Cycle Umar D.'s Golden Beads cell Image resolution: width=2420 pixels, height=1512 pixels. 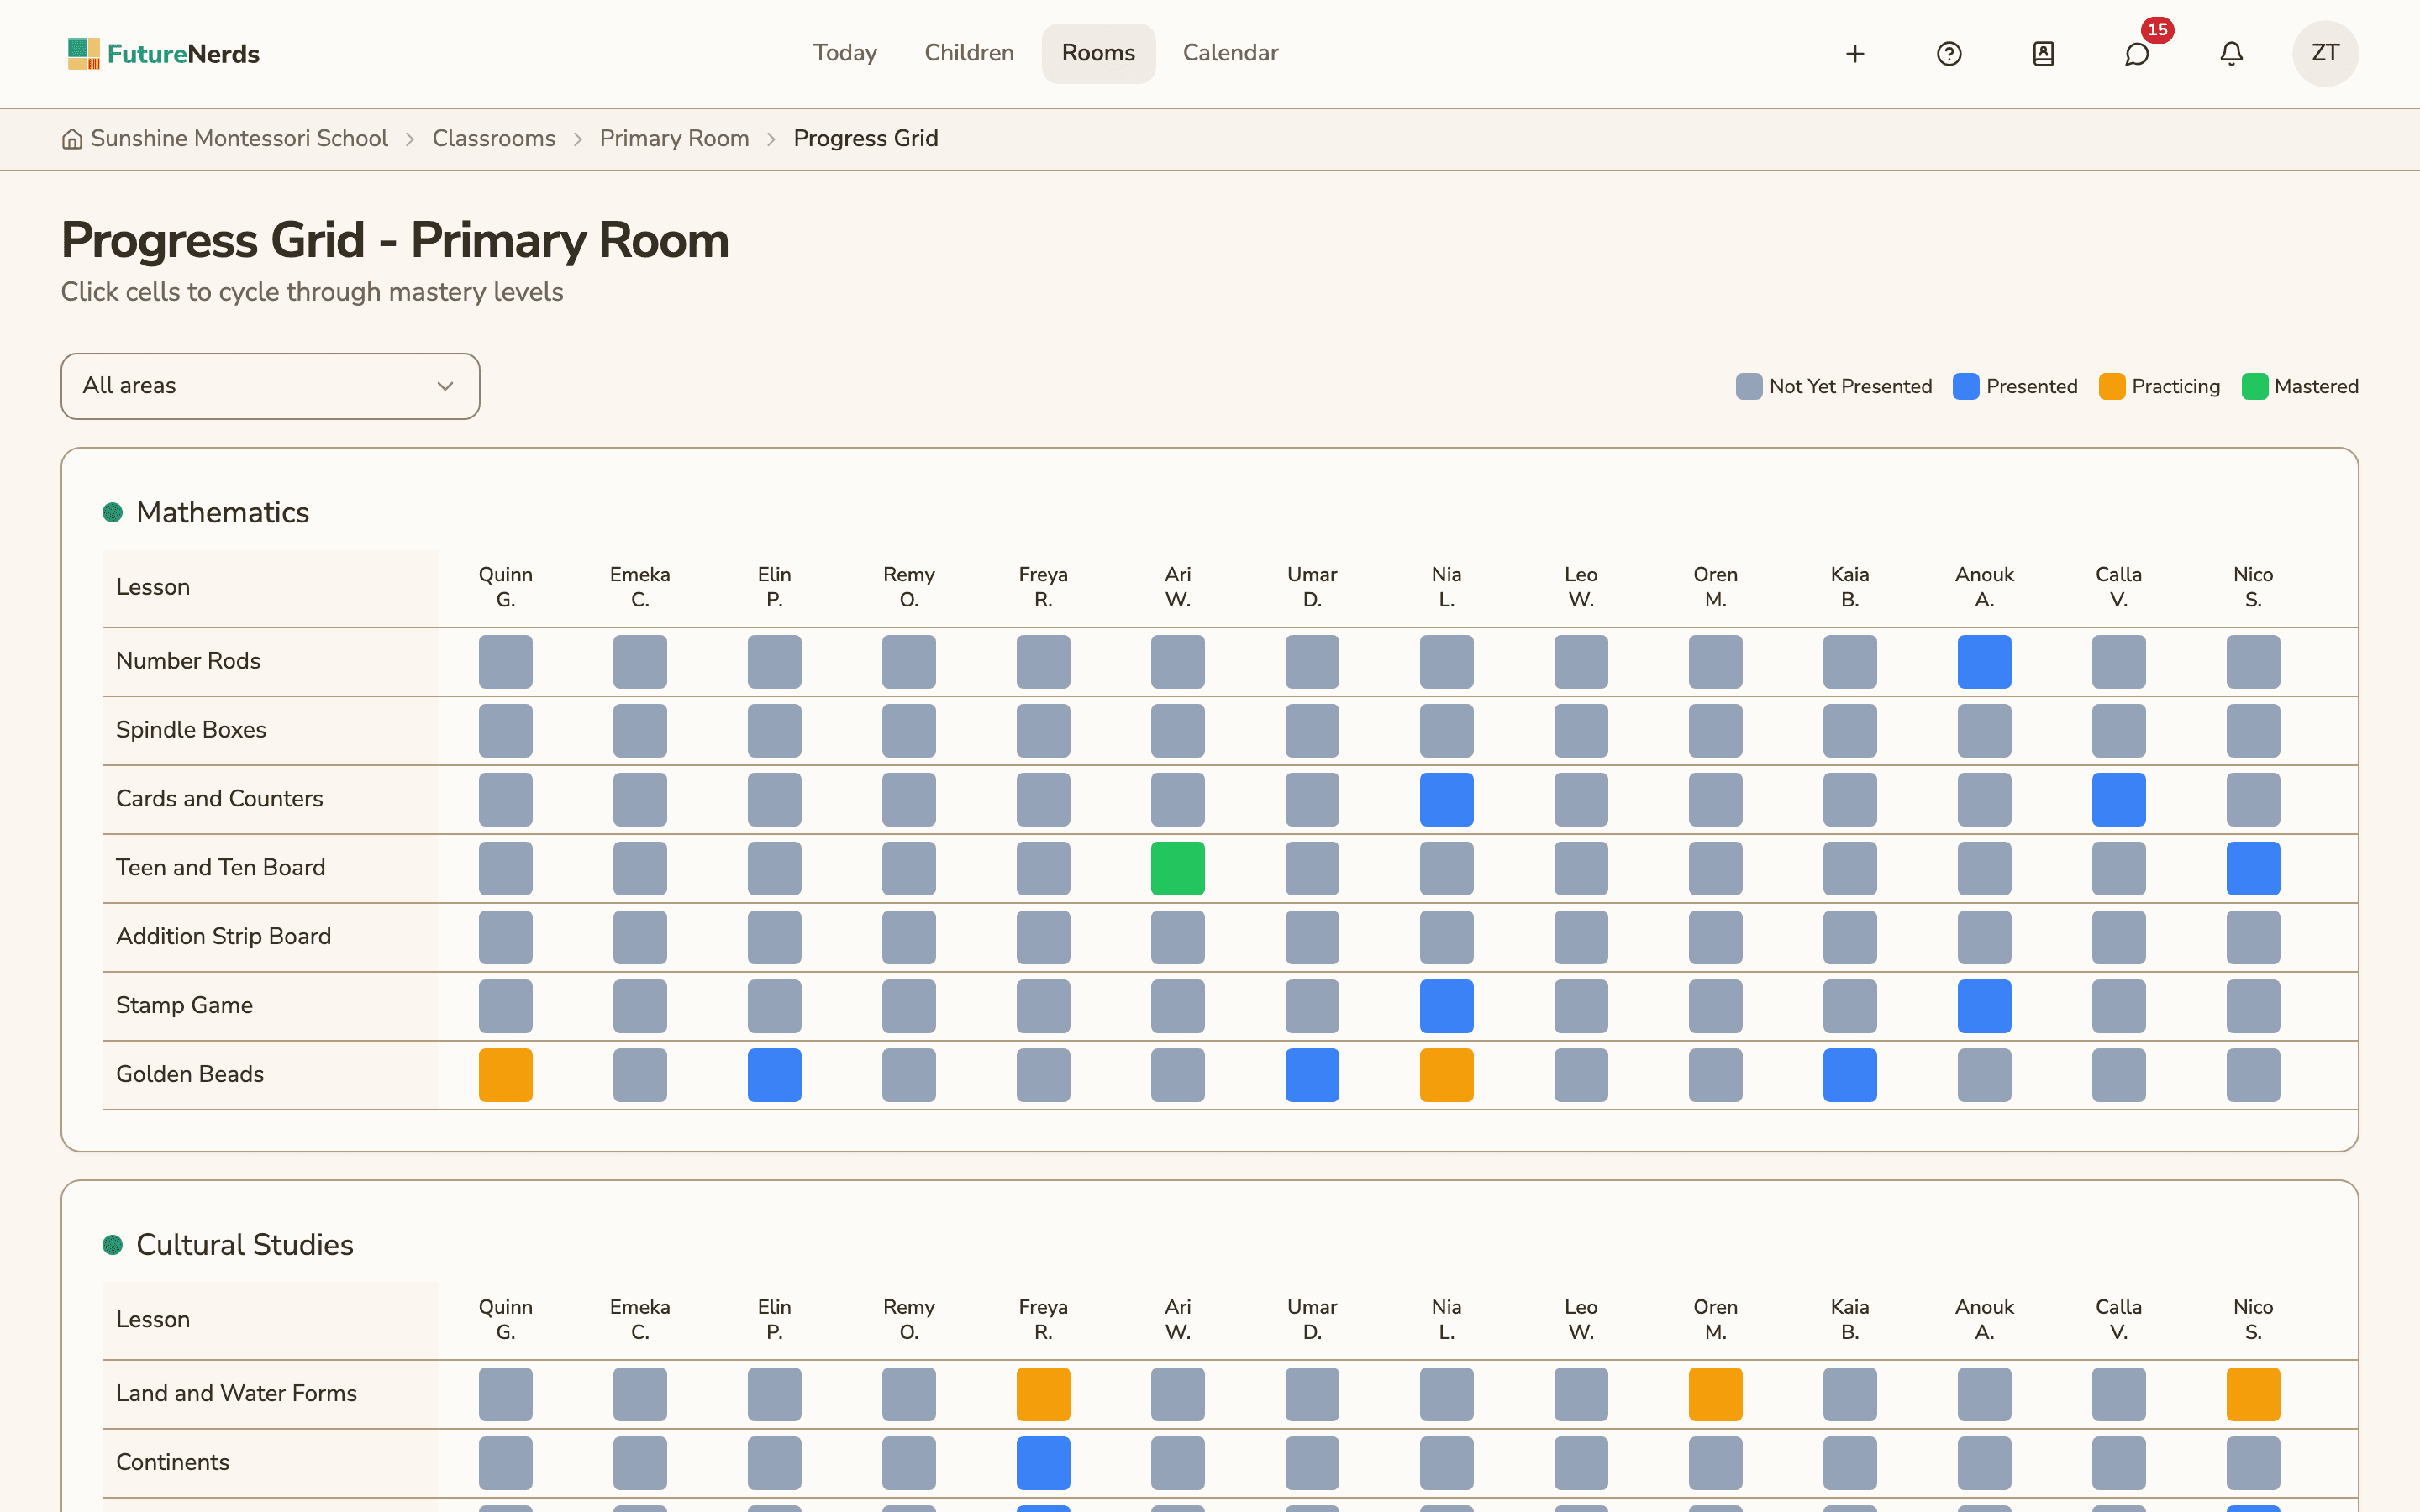[x=1312, y=1075]
